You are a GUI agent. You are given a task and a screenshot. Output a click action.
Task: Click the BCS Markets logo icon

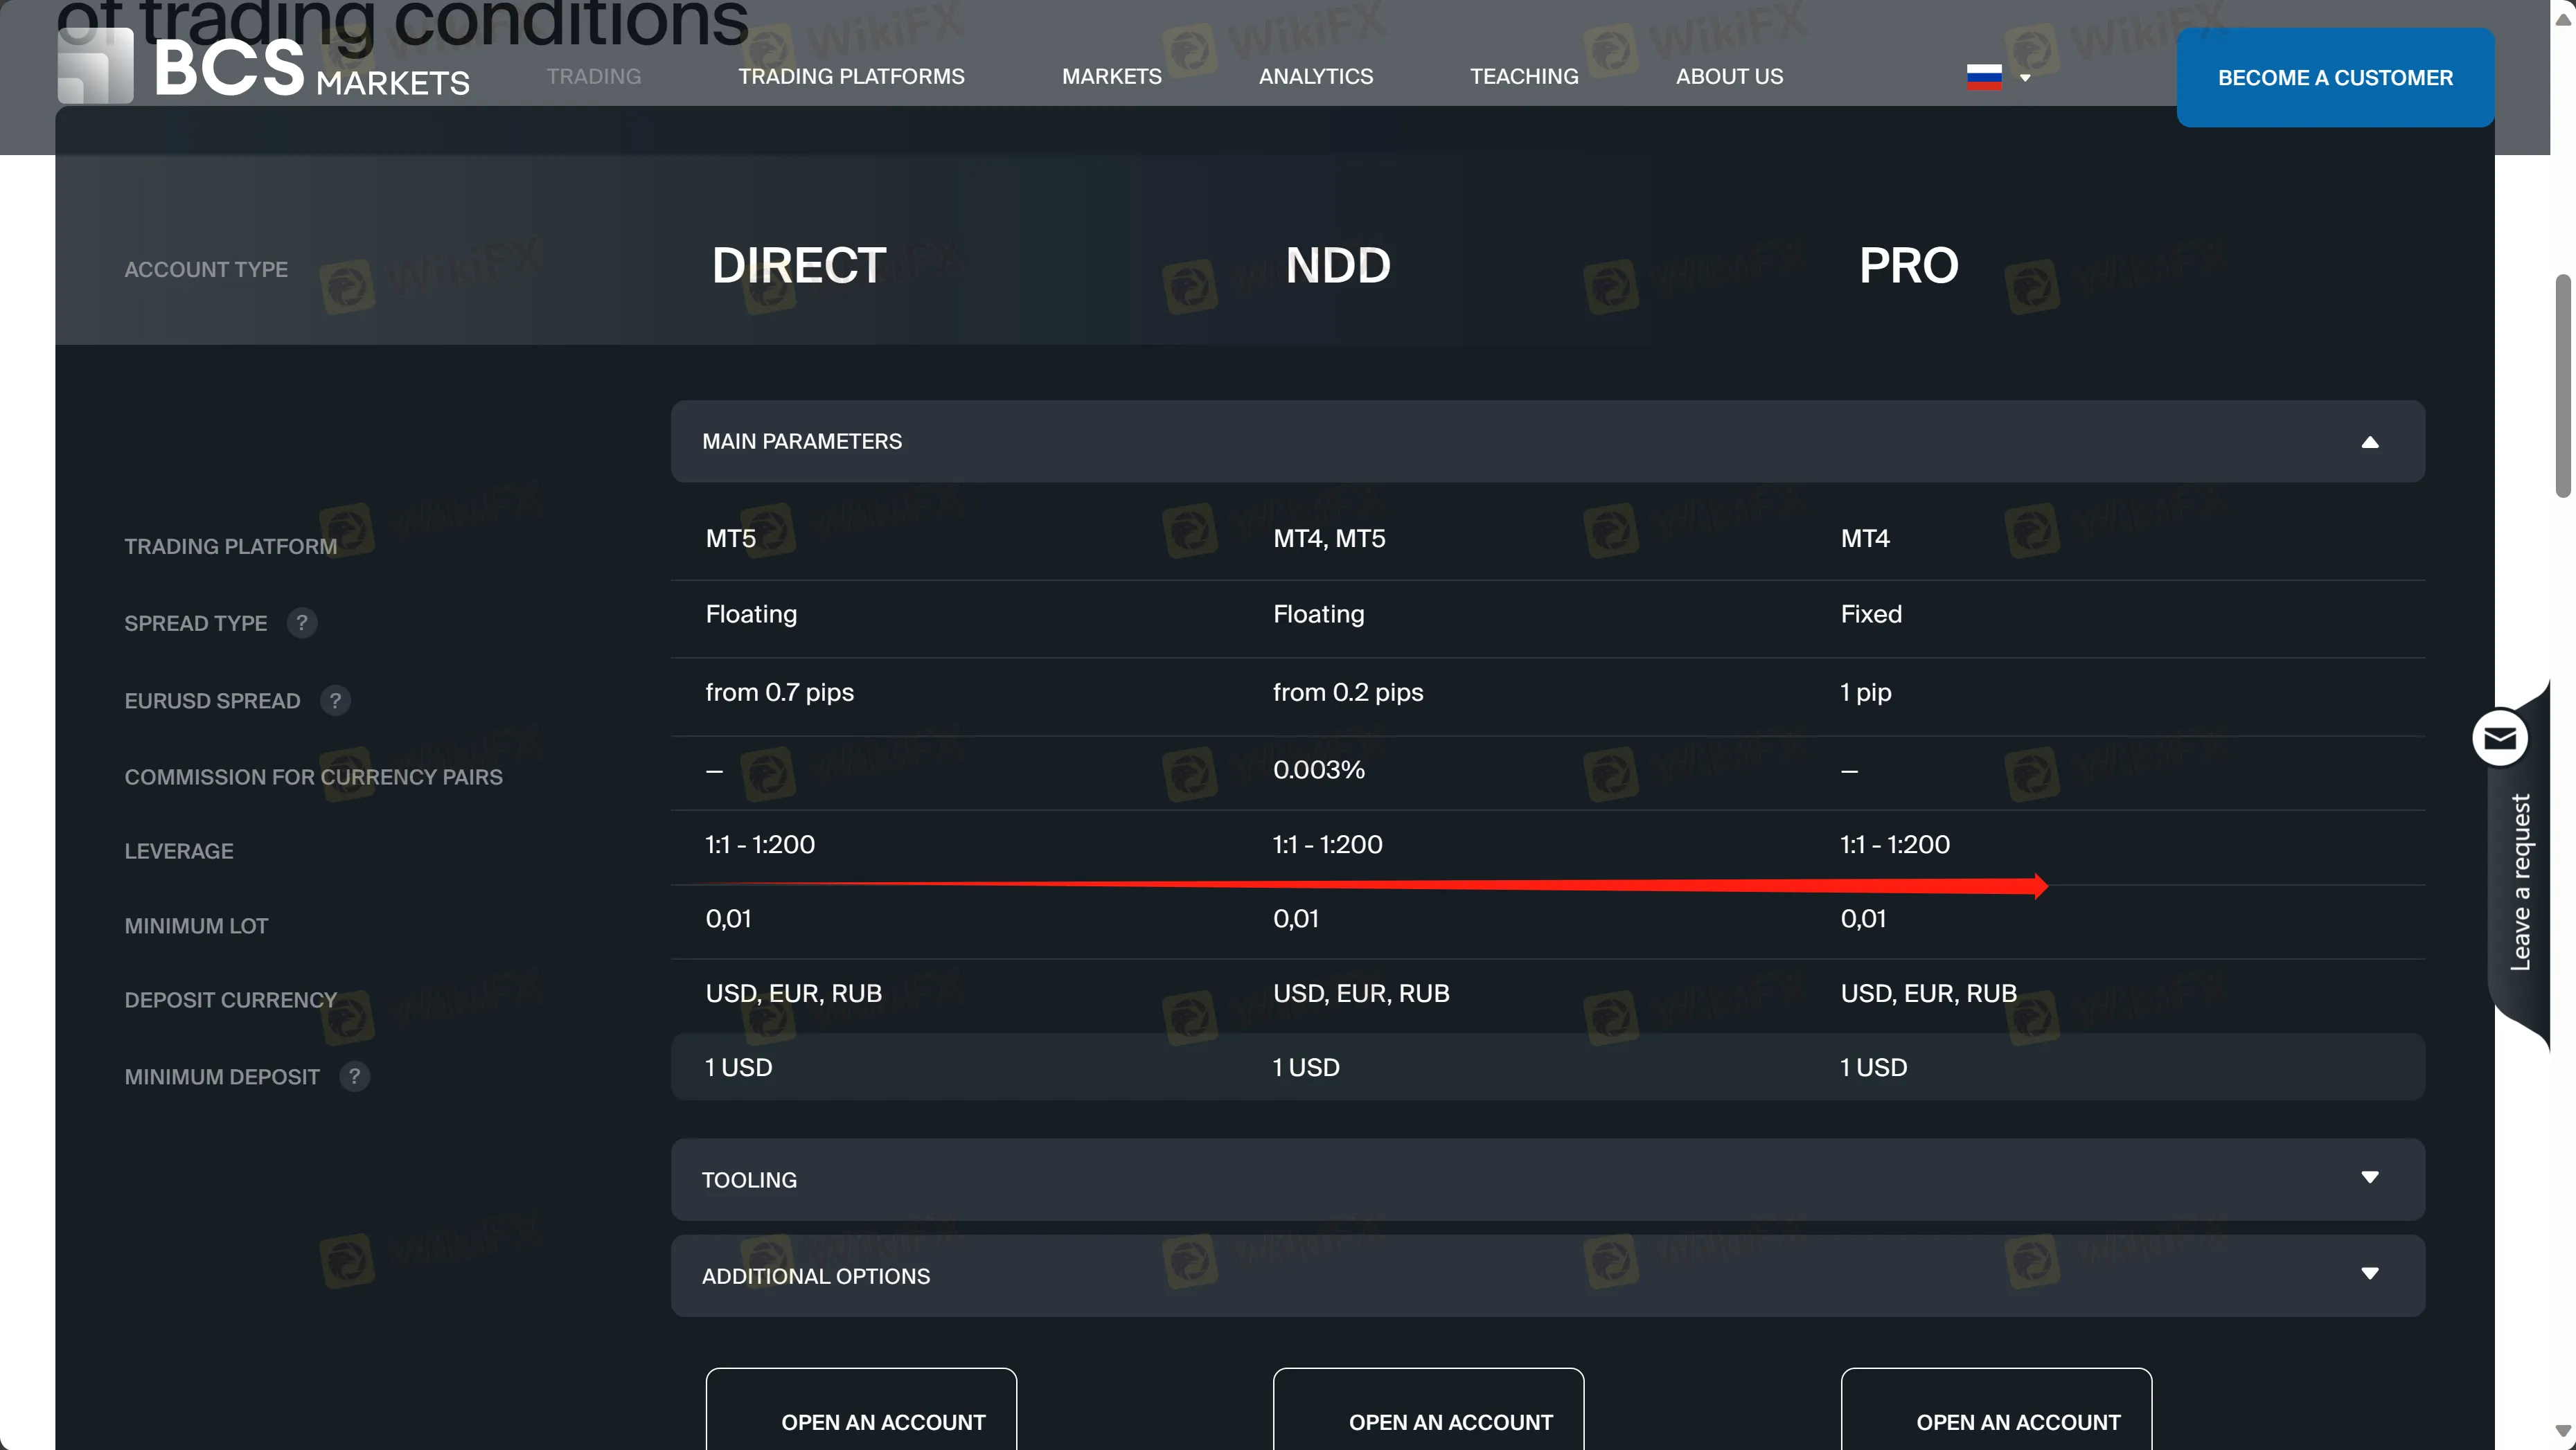pos(95,66)
